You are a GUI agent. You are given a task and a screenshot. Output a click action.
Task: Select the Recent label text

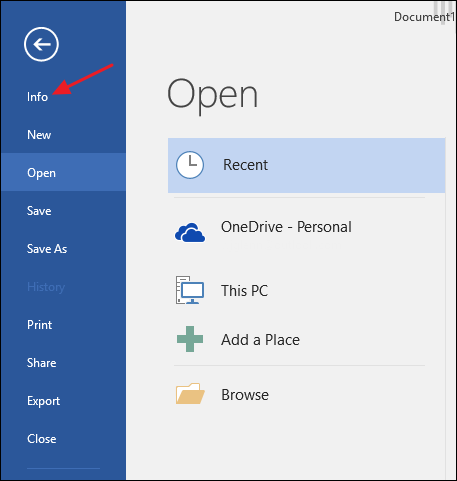pyautogui.click(x=245, y=165)
